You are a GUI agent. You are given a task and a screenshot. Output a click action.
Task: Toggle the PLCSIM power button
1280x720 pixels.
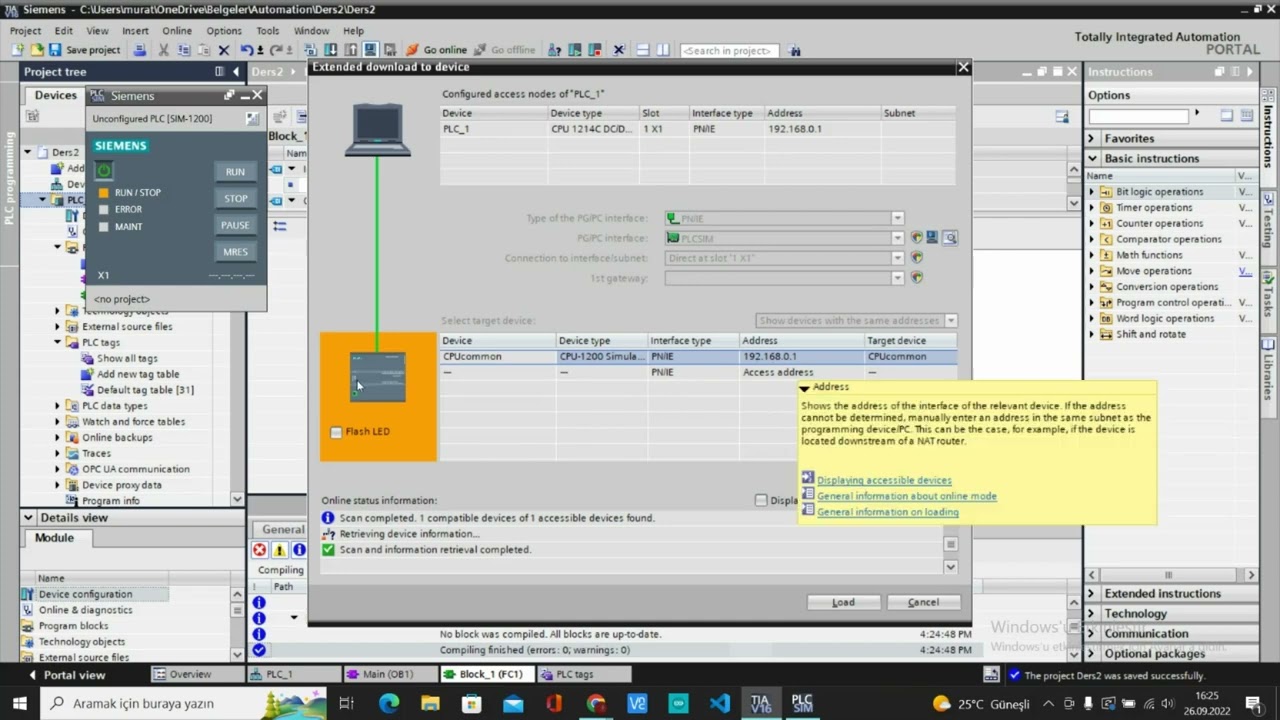coord(104,171)
